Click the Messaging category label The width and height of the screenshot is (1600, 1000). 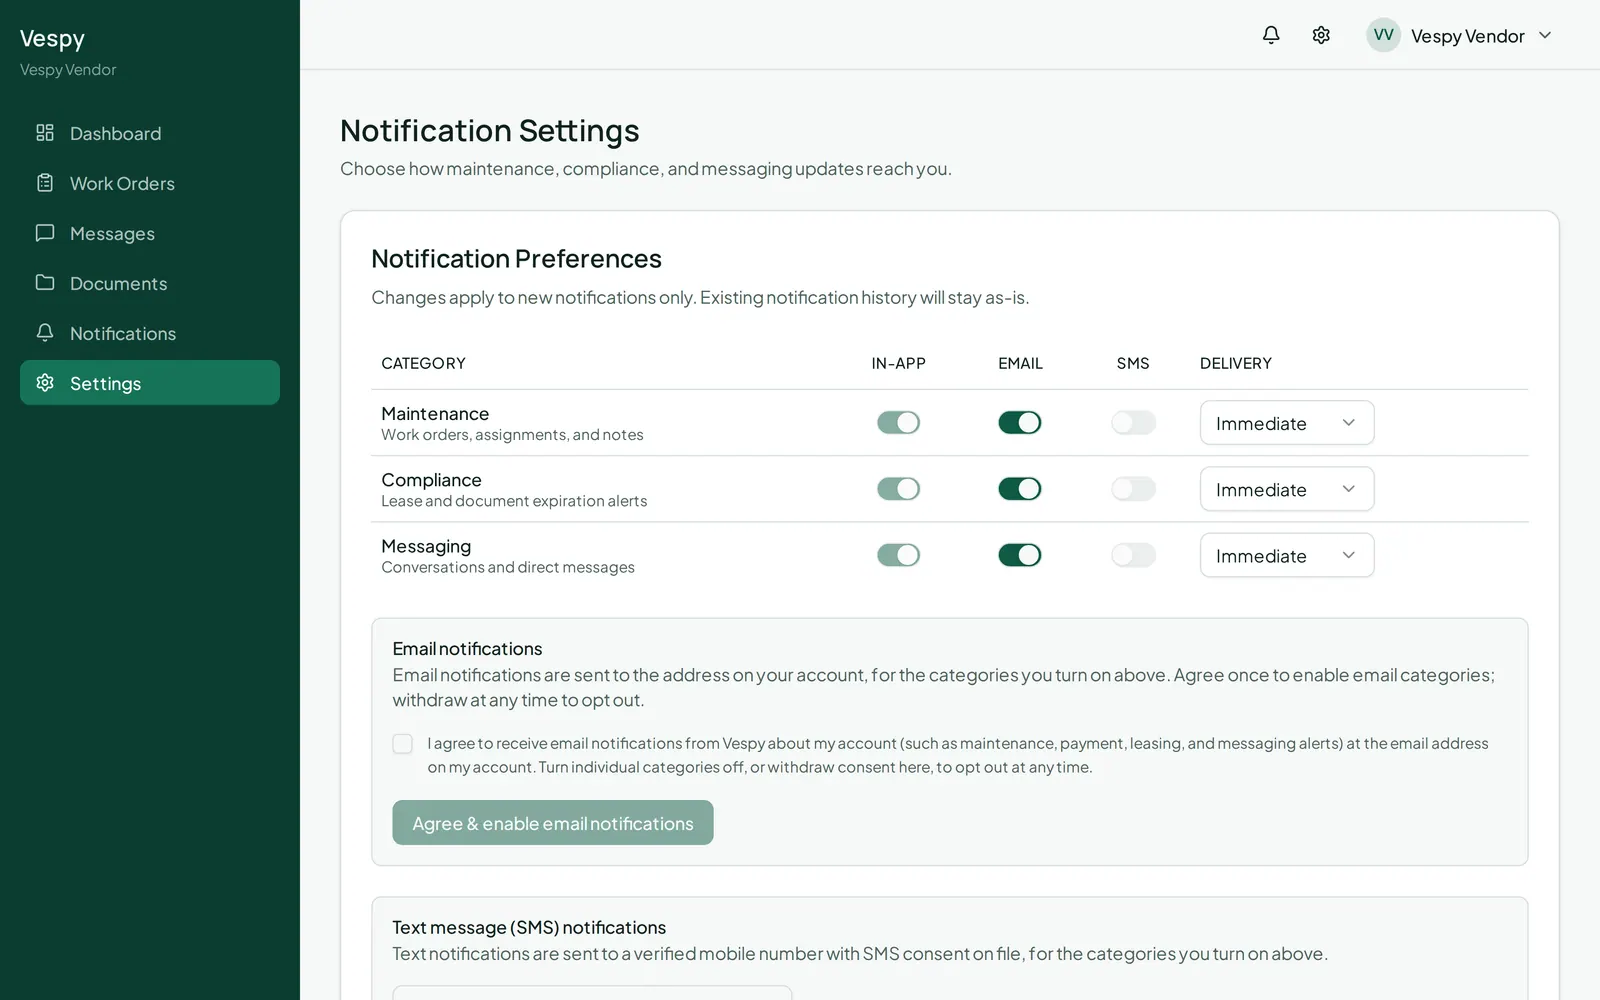426,546
